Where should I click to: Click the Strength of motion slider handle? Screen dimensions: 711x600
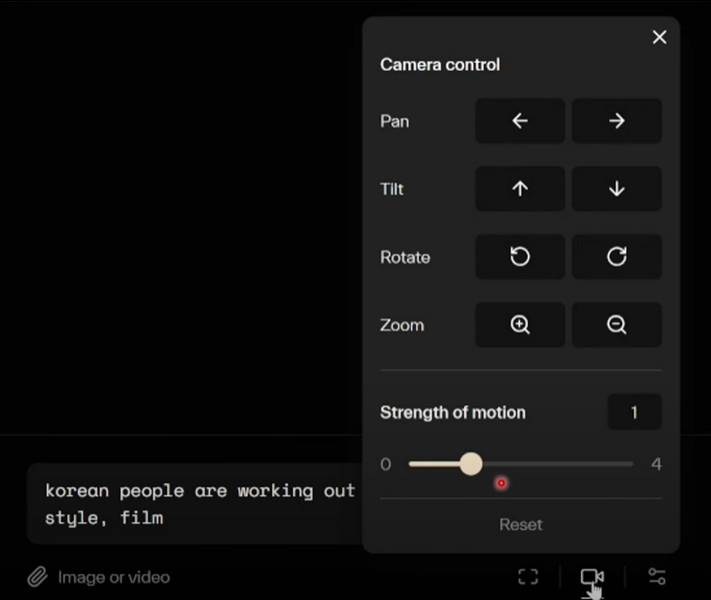[x=471, y=464]
